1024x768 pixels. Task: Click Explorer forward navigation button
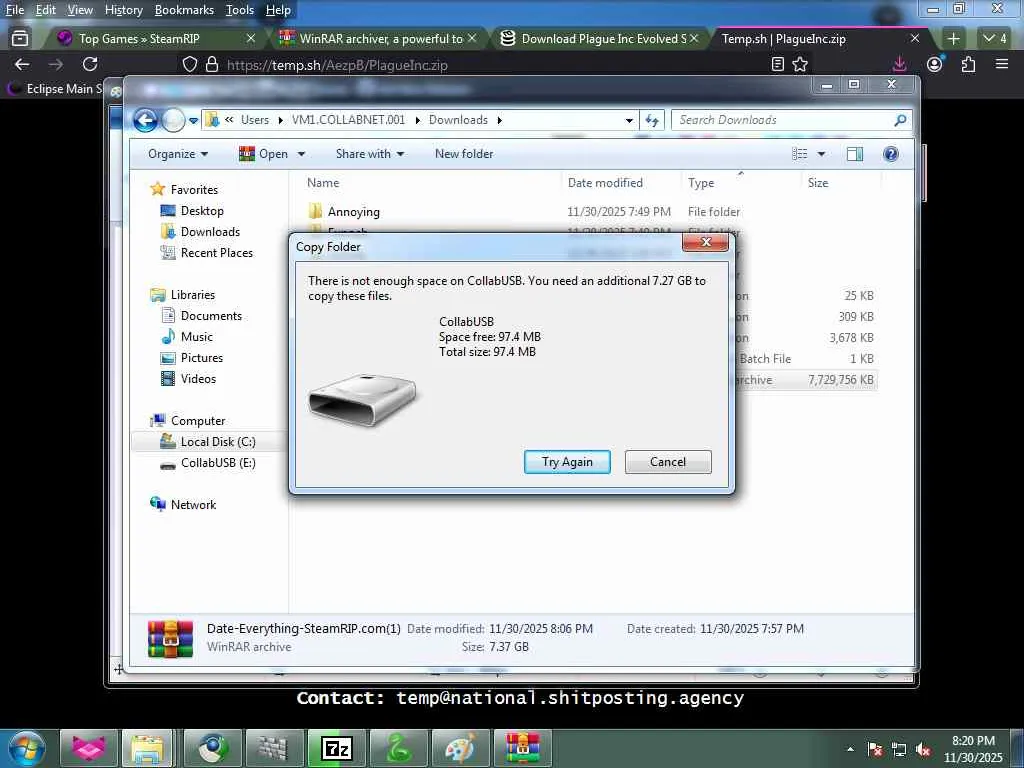pyautogui.click(x=173, y=120)
